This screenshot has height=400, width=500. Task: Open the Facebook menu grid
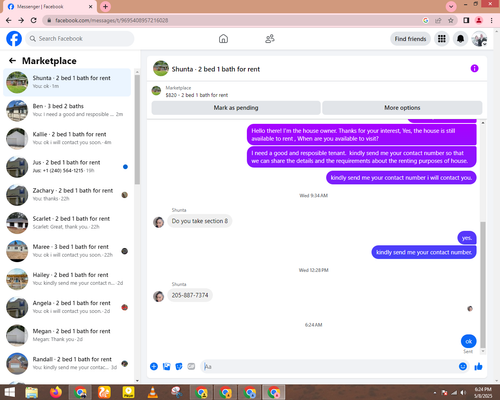tap(442, 39)
